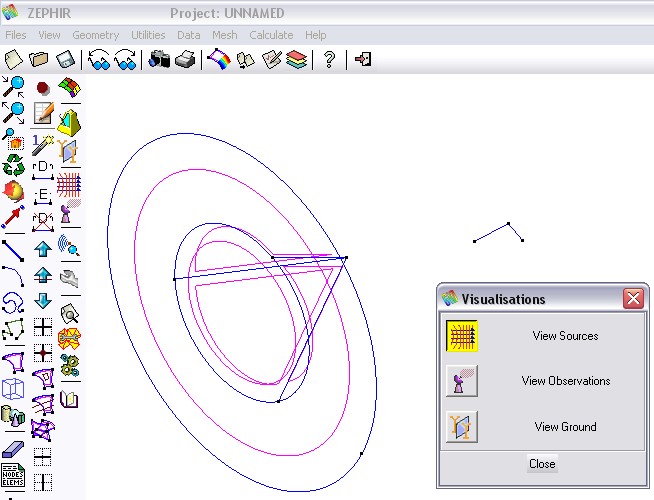Click the left toolbar observation dish icon

coord(69,211)
